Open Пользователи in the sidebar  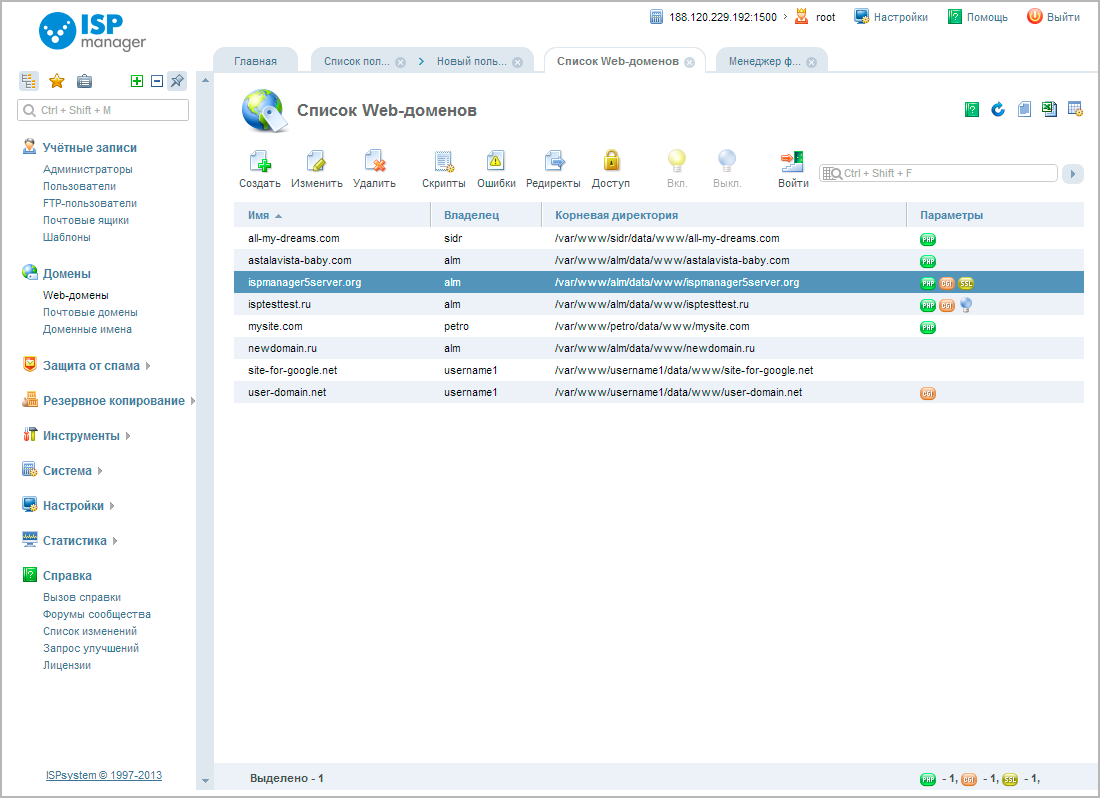click(x=79, y=186)
